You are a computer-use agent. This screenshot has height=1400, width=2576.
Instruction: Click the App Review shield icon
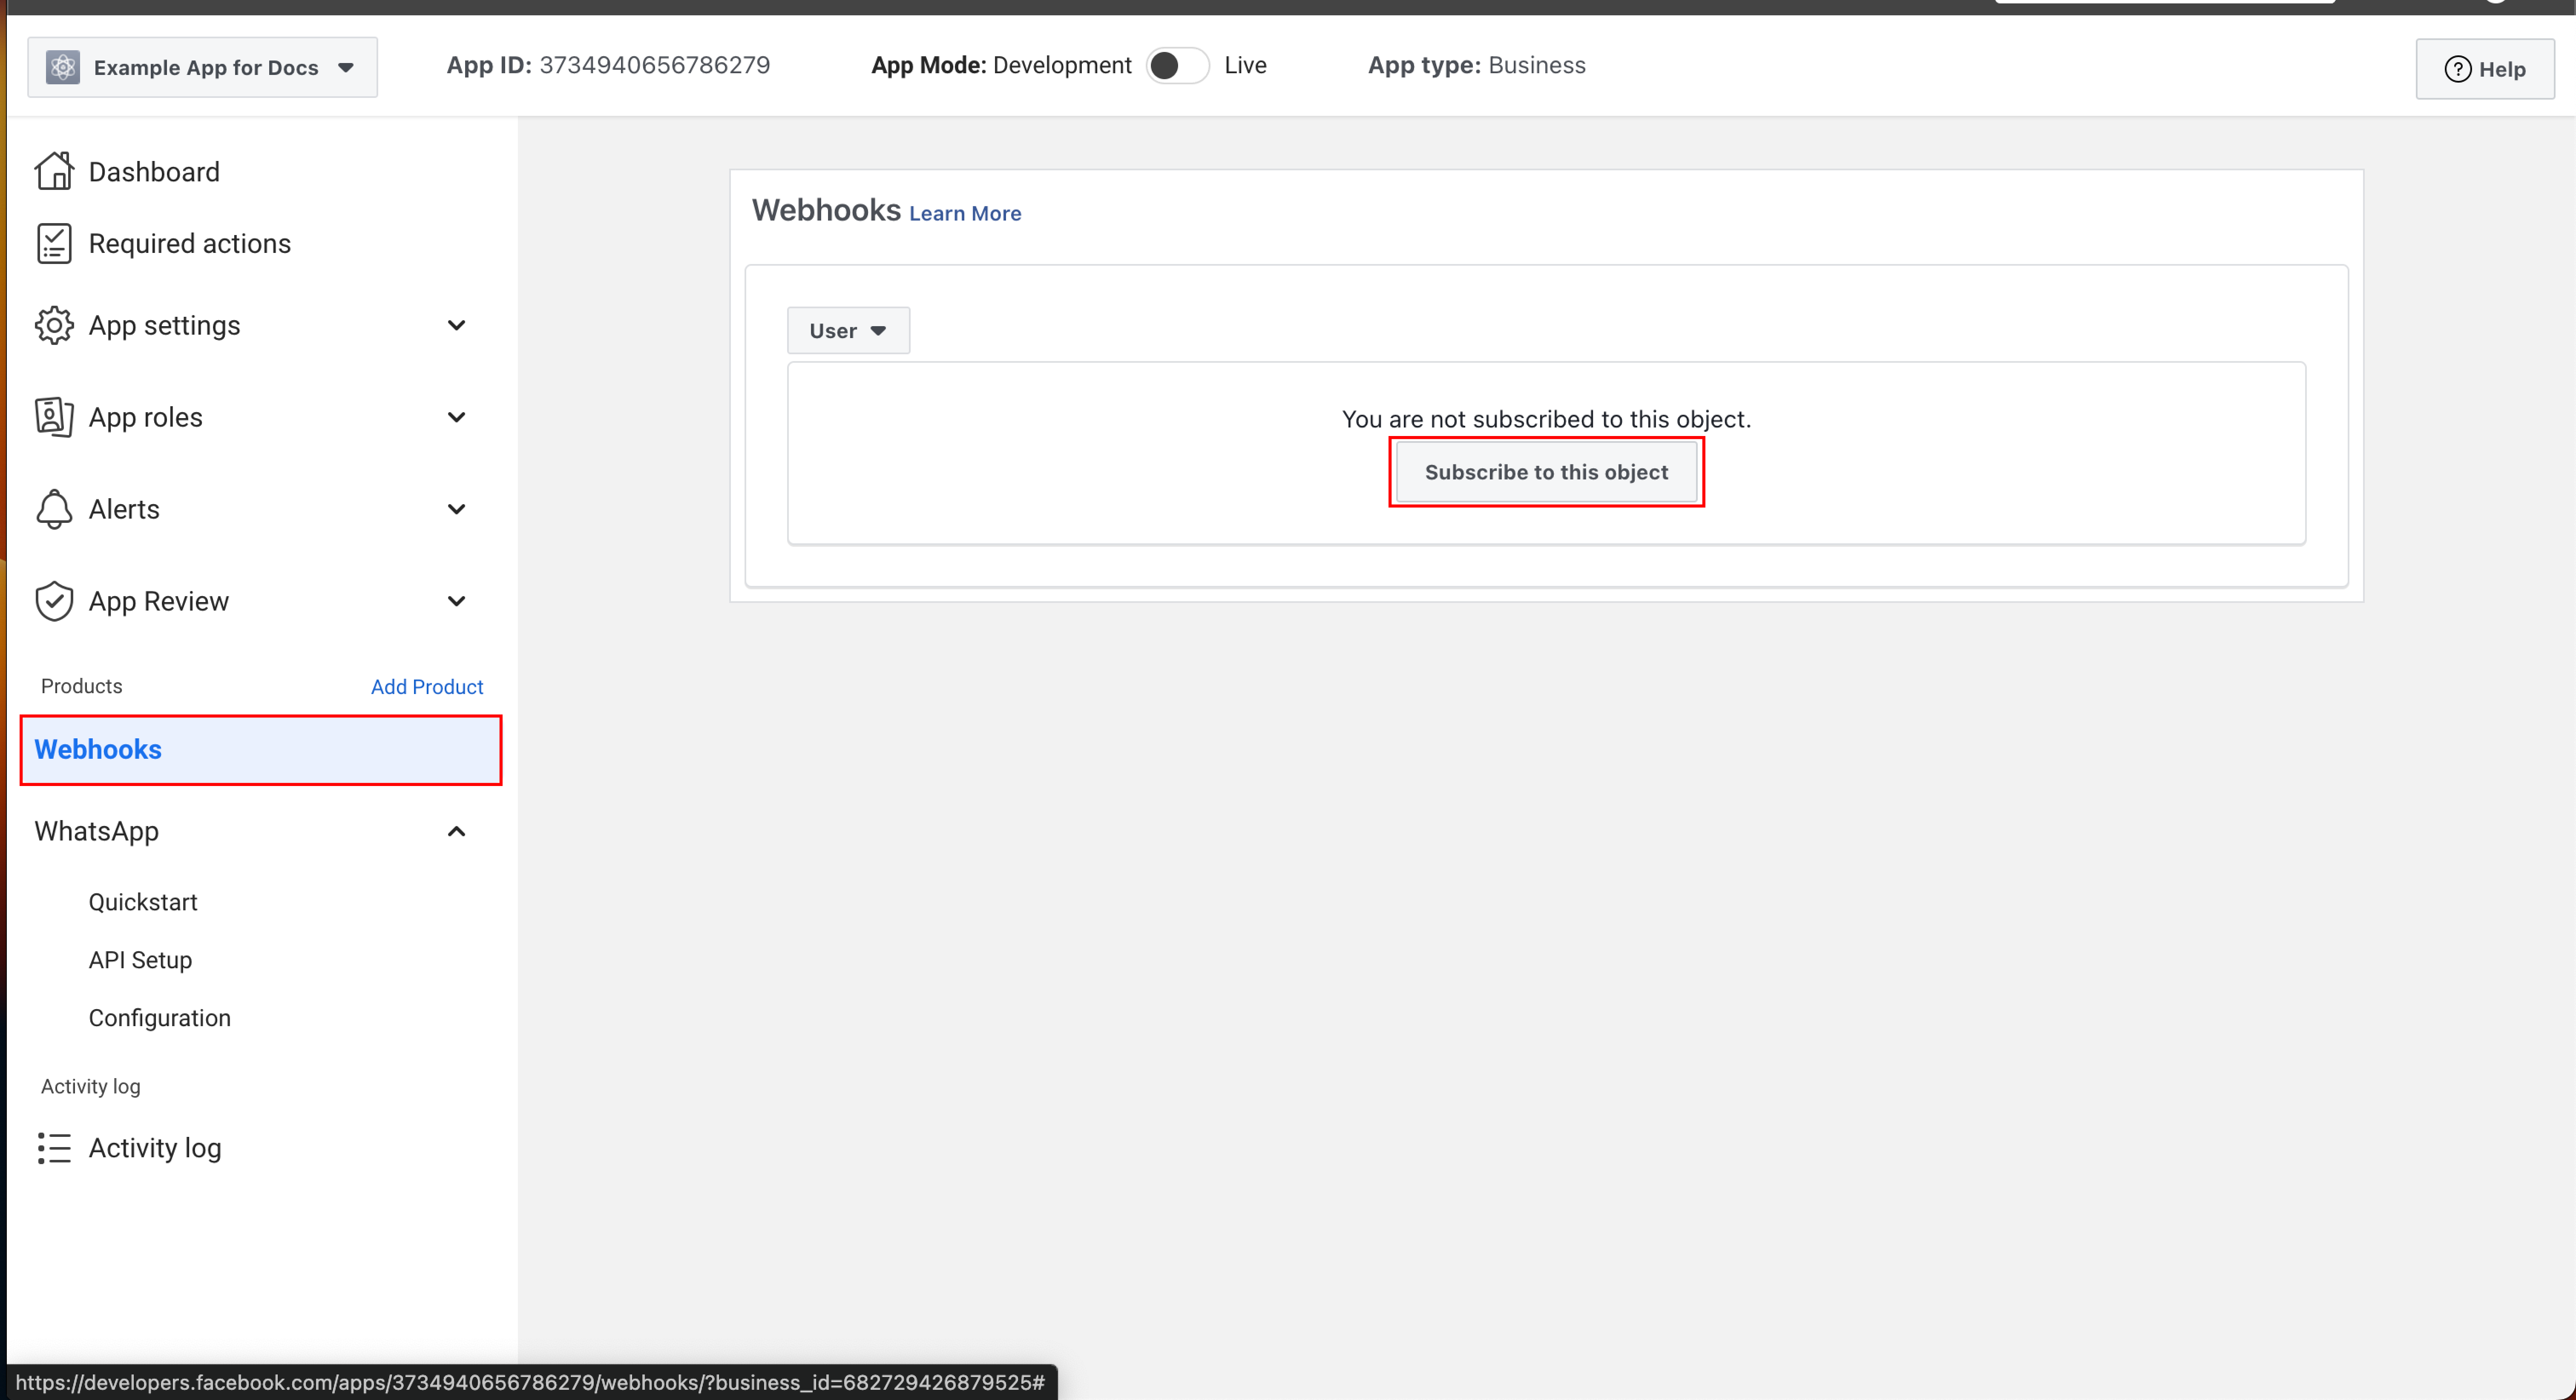(x=54, y=601)
